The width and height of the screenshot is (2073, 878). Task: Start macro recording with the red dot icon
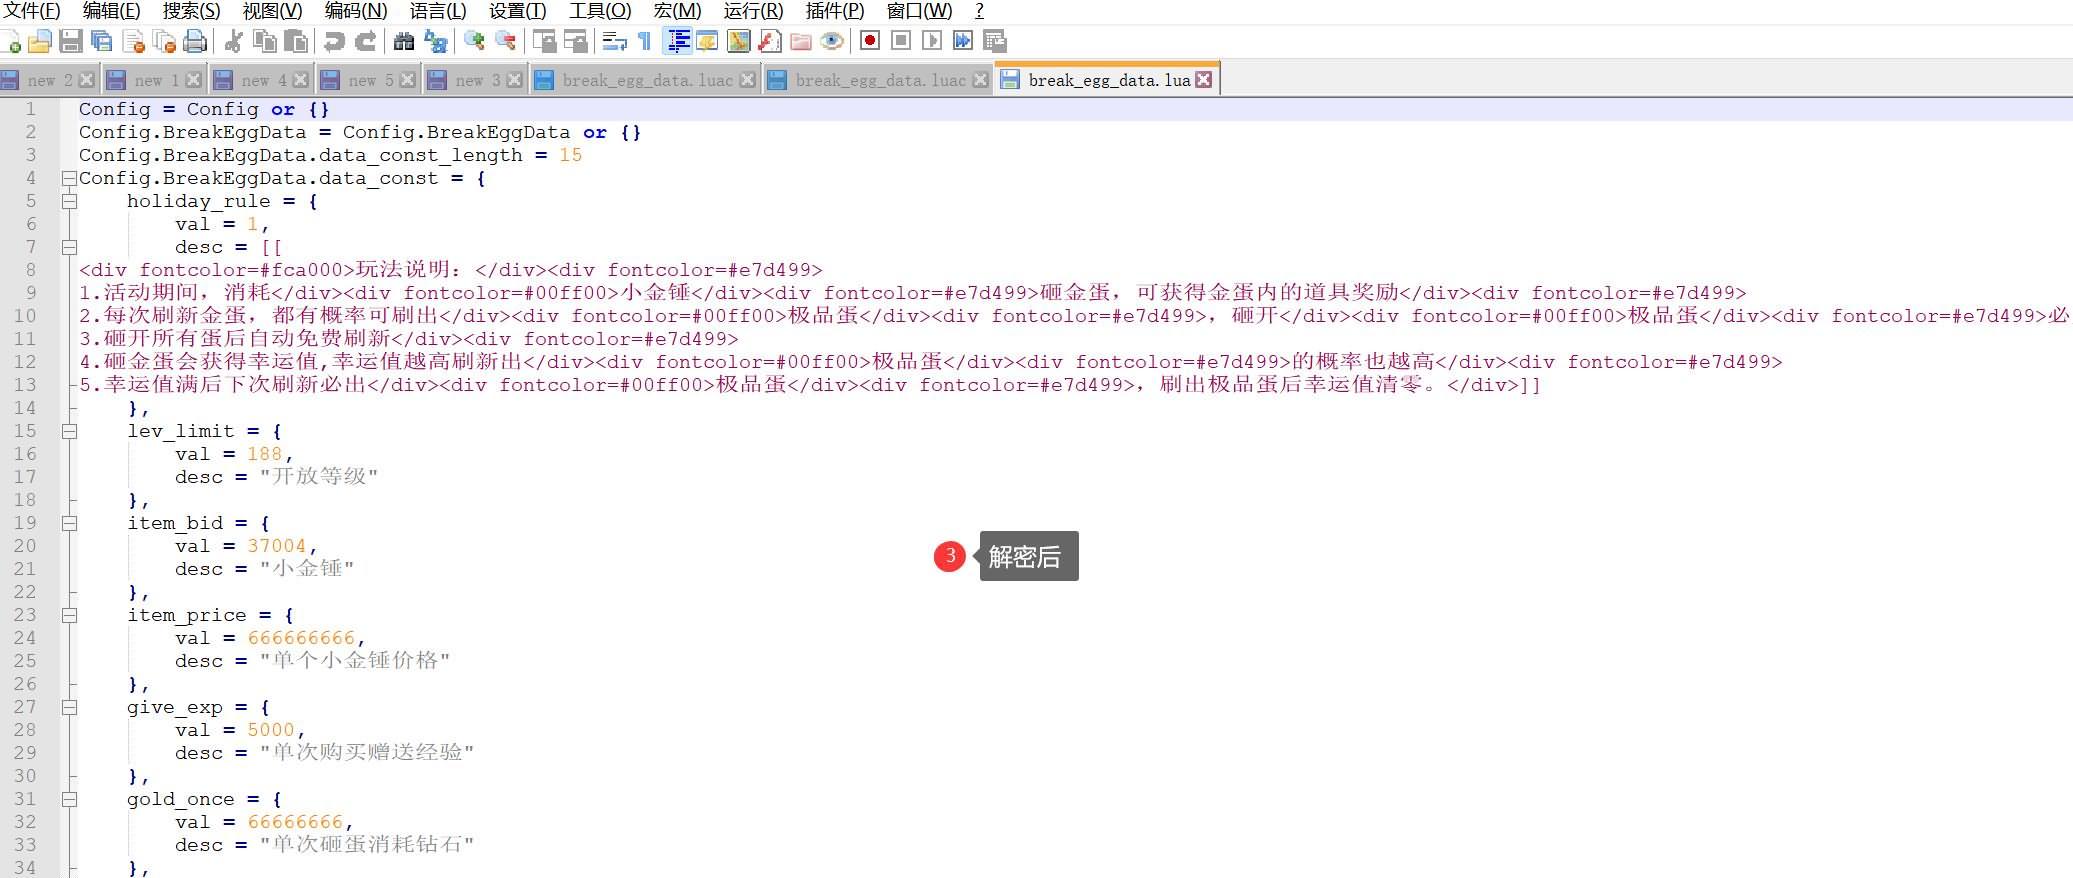pos(870,41)
